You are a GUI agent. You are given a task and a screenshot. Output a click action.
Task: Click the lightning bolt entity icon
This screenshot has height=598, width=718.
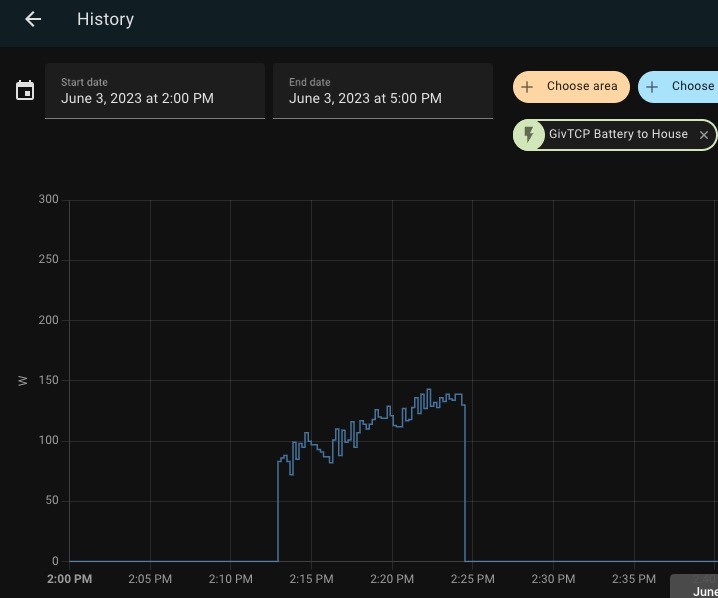point(529,135)
